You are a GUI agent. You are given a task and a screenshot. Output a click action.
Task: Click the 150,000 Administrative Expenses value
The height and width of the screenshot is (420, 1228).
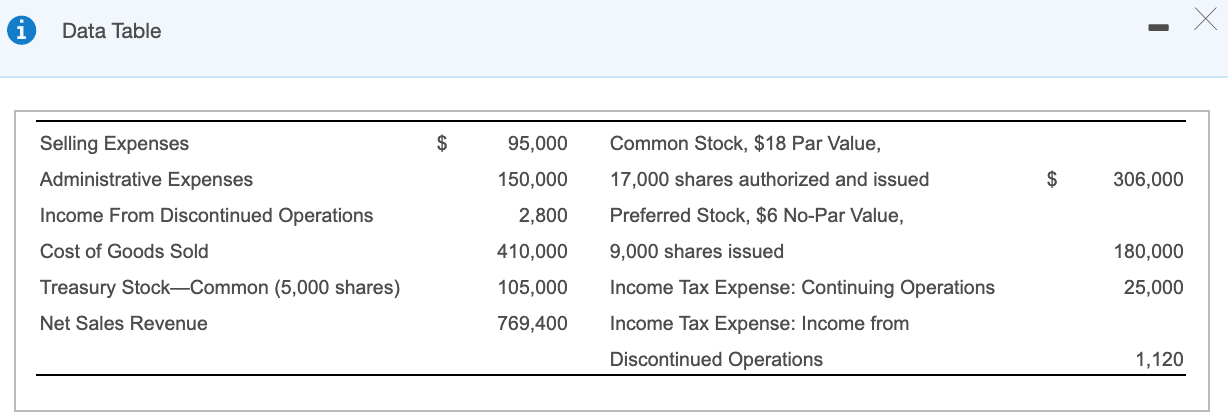click(x=533, y=180)
